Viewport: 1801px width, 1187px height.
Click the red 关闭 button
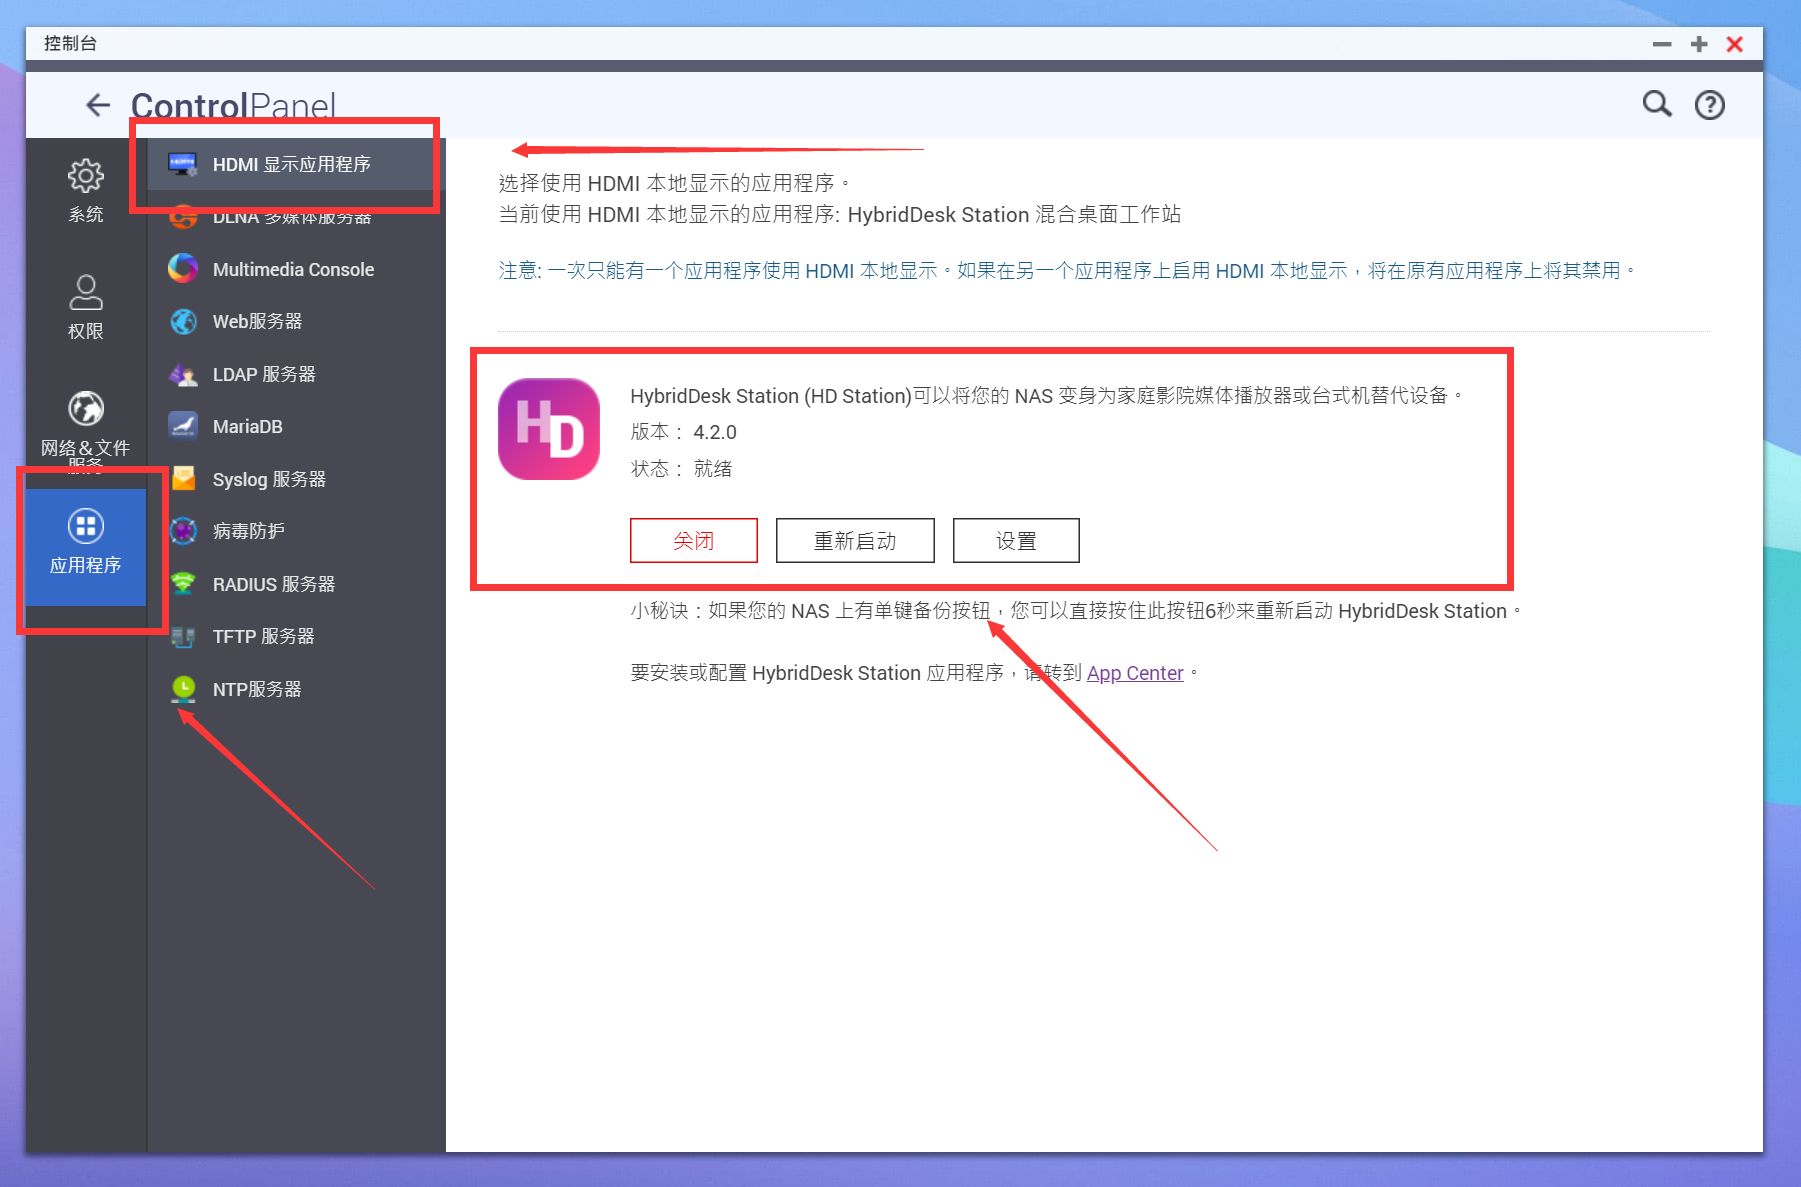[x=693, y=540]
